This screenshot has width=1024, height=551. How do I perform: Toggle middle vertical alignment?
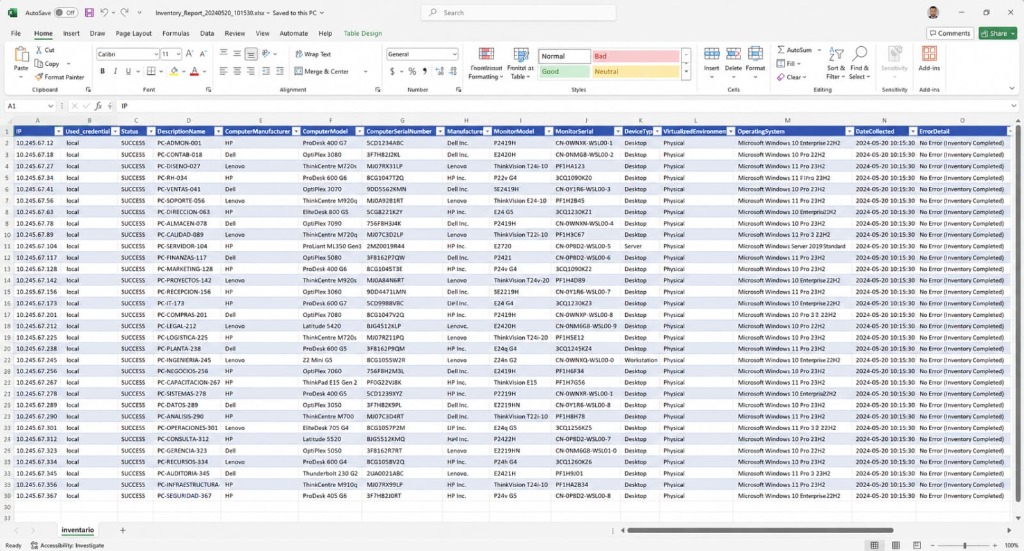tap(236, 54)
